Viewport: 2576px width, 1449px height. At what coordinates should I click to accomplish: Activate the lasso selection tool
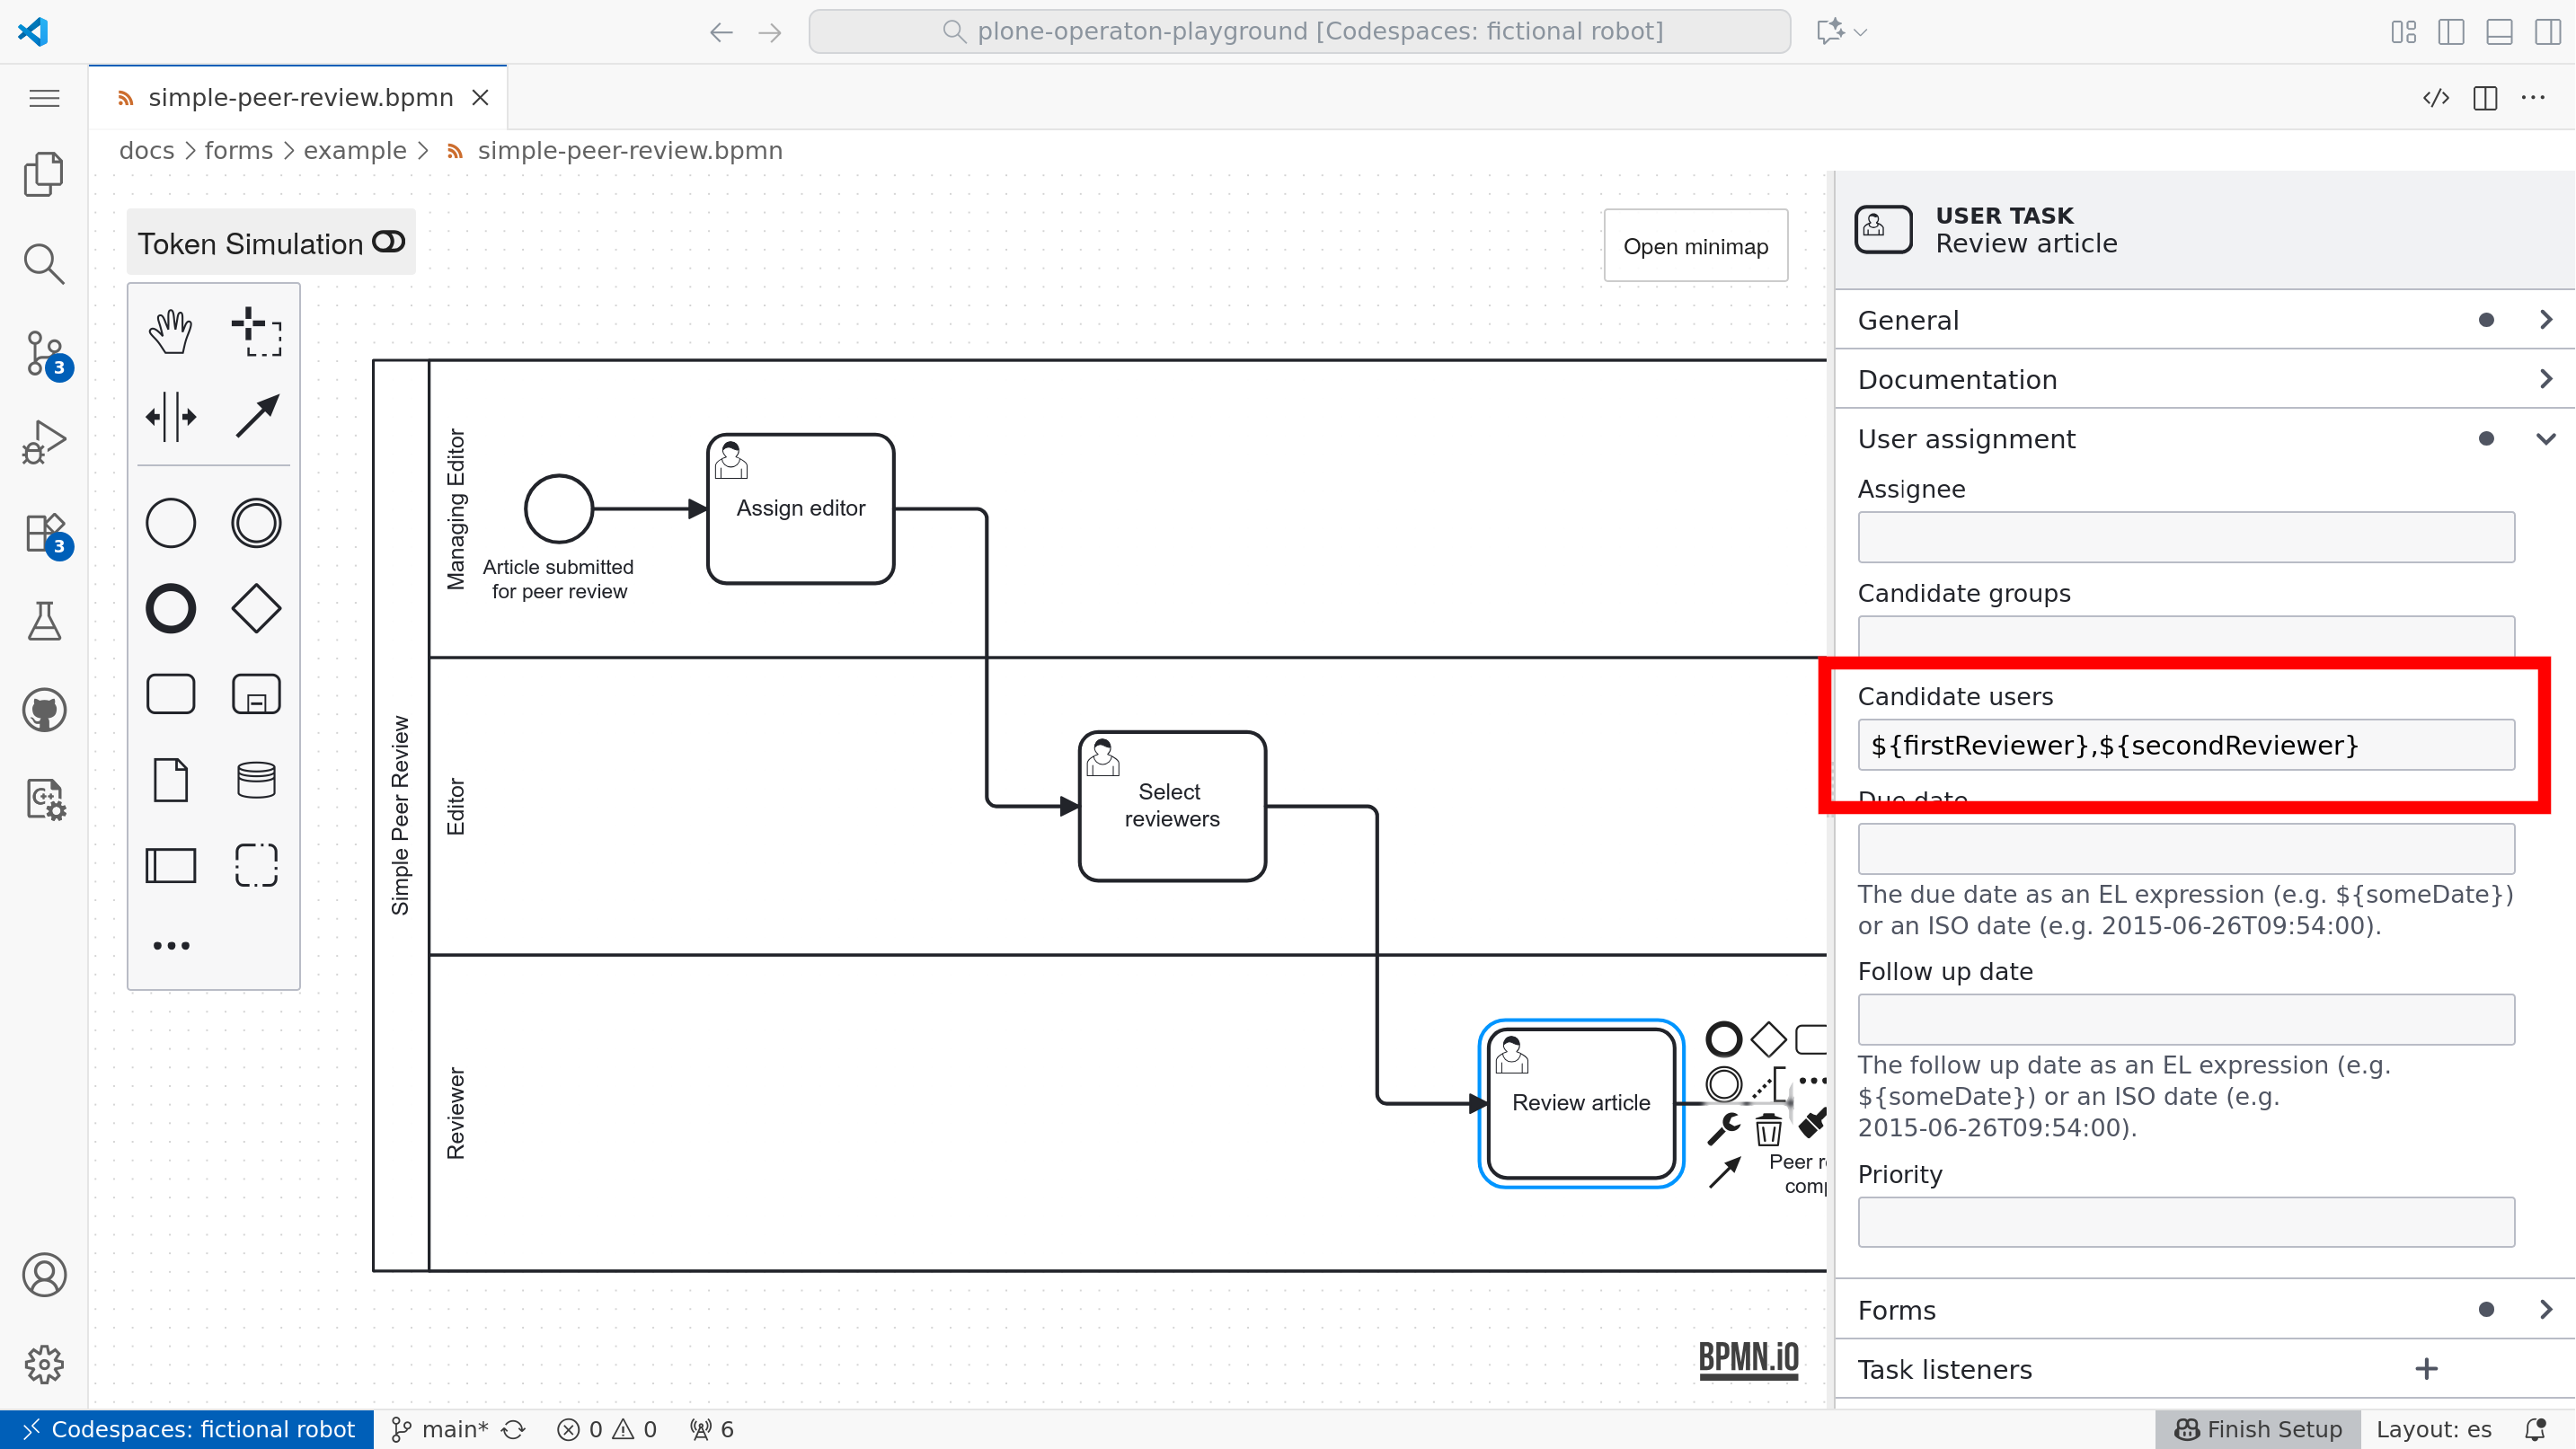[256, 332]
